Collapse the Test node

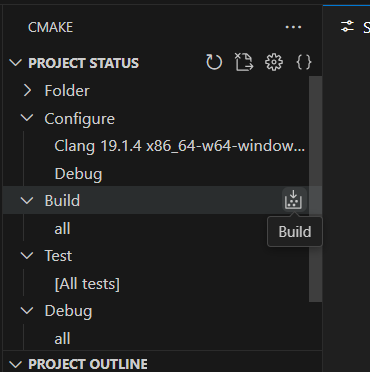[x=27, y=256]
